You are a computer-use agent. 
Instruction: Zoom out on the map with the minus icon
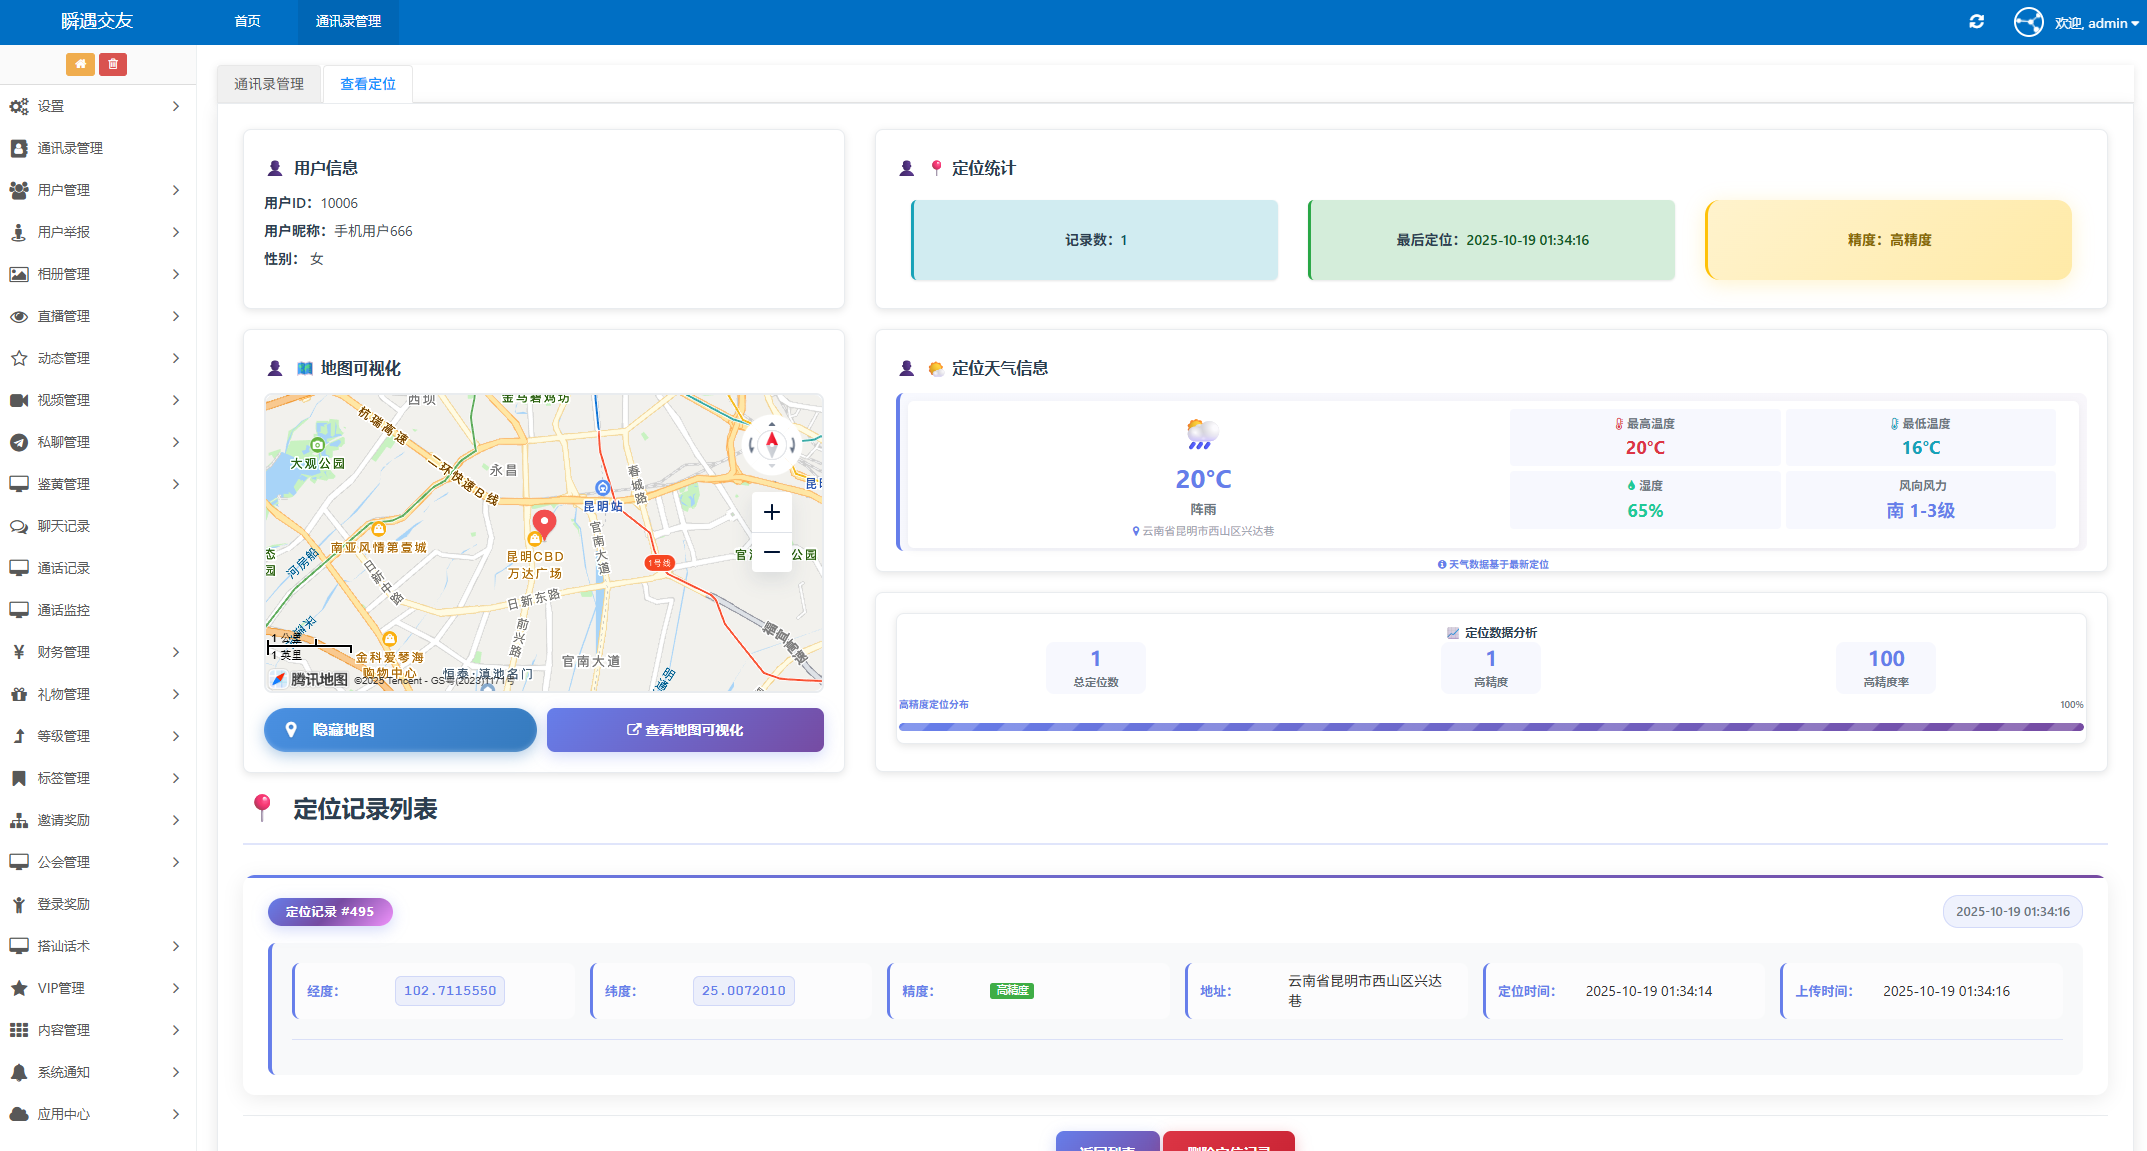point(771,552)
